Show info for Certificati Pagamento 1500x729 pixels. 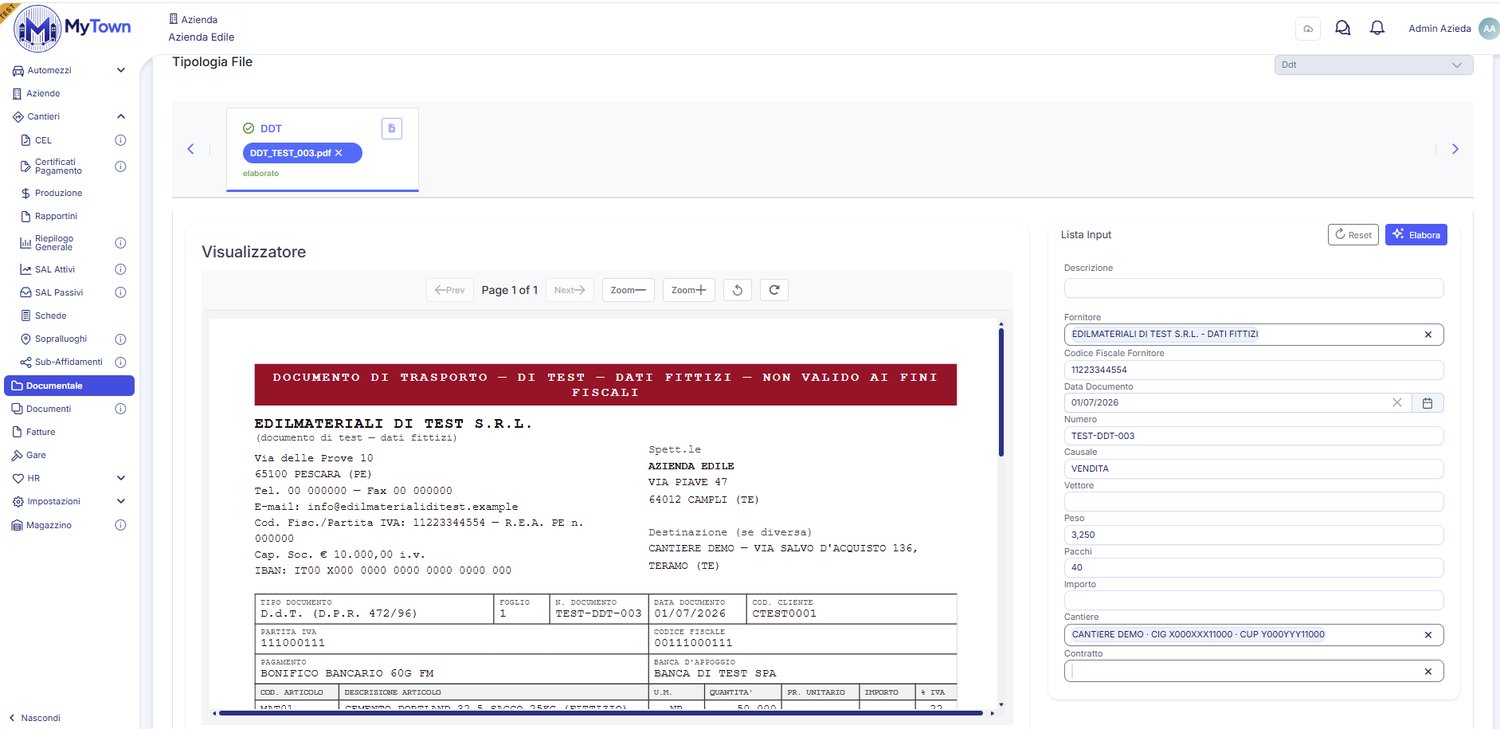(120, 166)
